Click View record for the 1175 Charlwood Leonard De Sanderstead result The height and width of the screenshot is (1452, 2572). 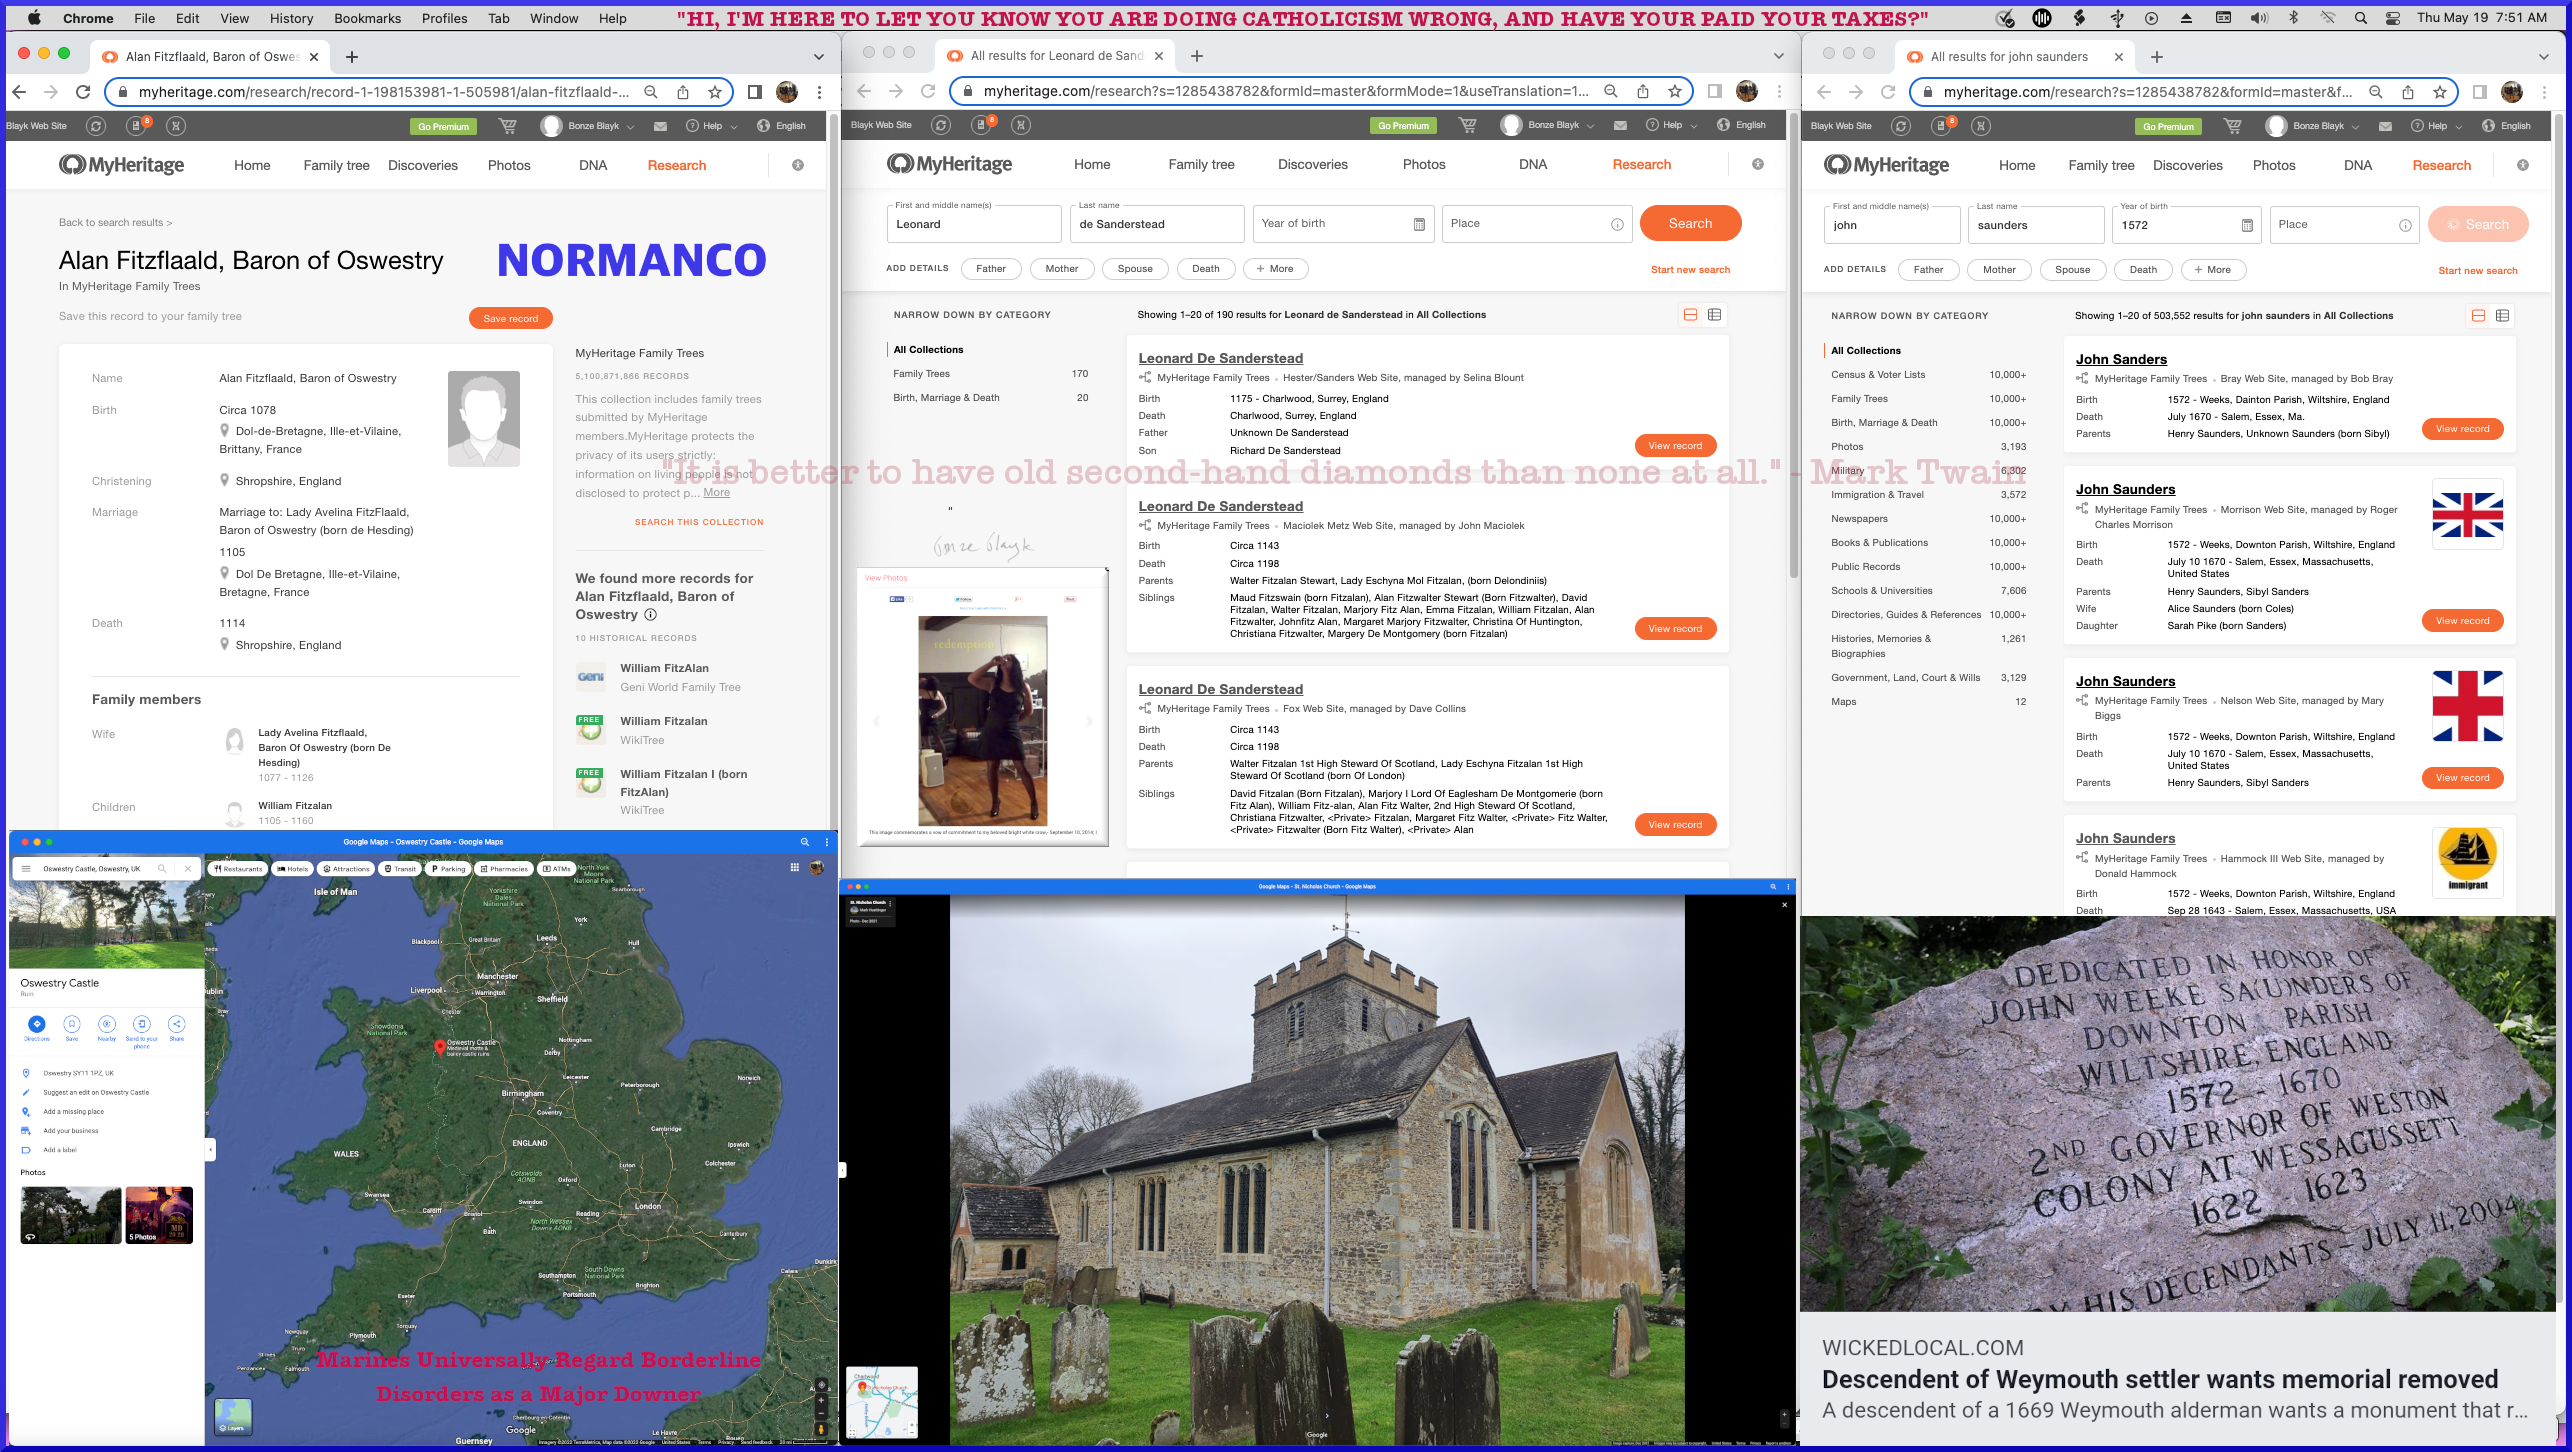click(1675, 445)
